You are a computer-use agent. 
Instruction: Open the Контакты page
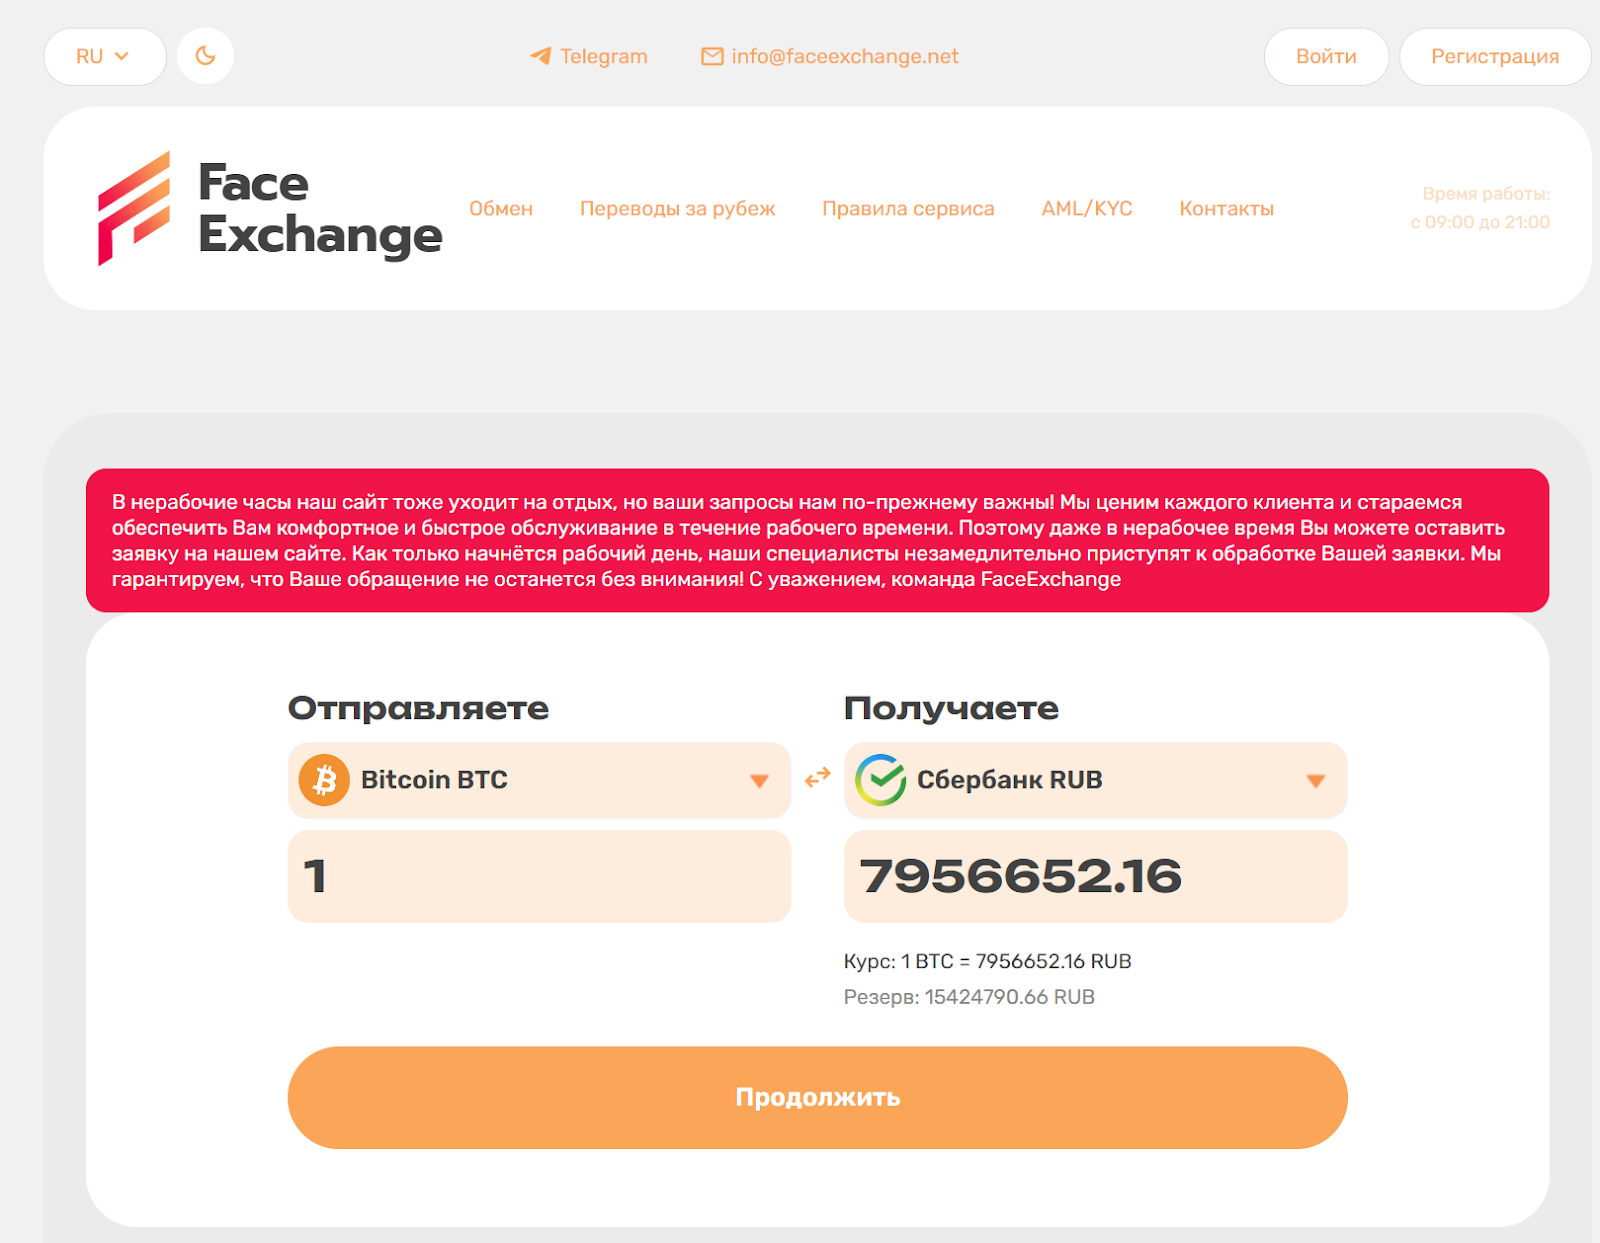click(x=1227, y=209)
